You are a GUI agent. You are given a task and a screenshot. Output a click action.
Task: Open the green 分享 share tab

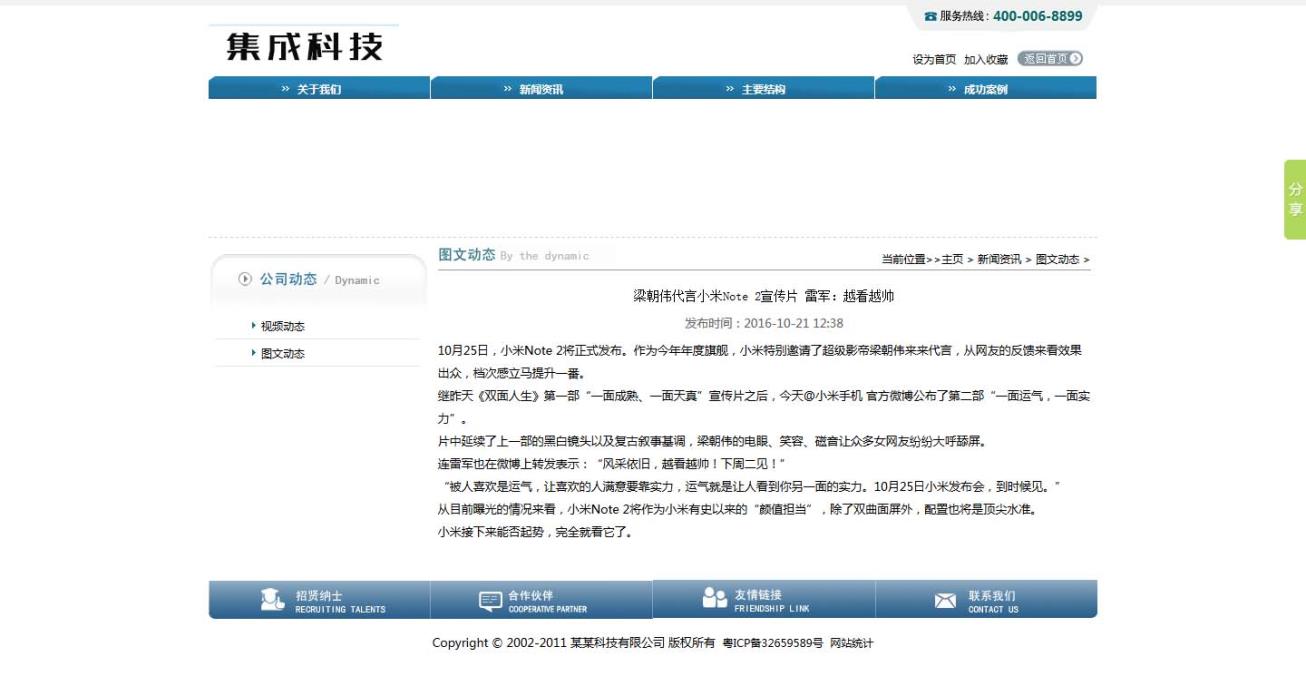click(1295, 199)
